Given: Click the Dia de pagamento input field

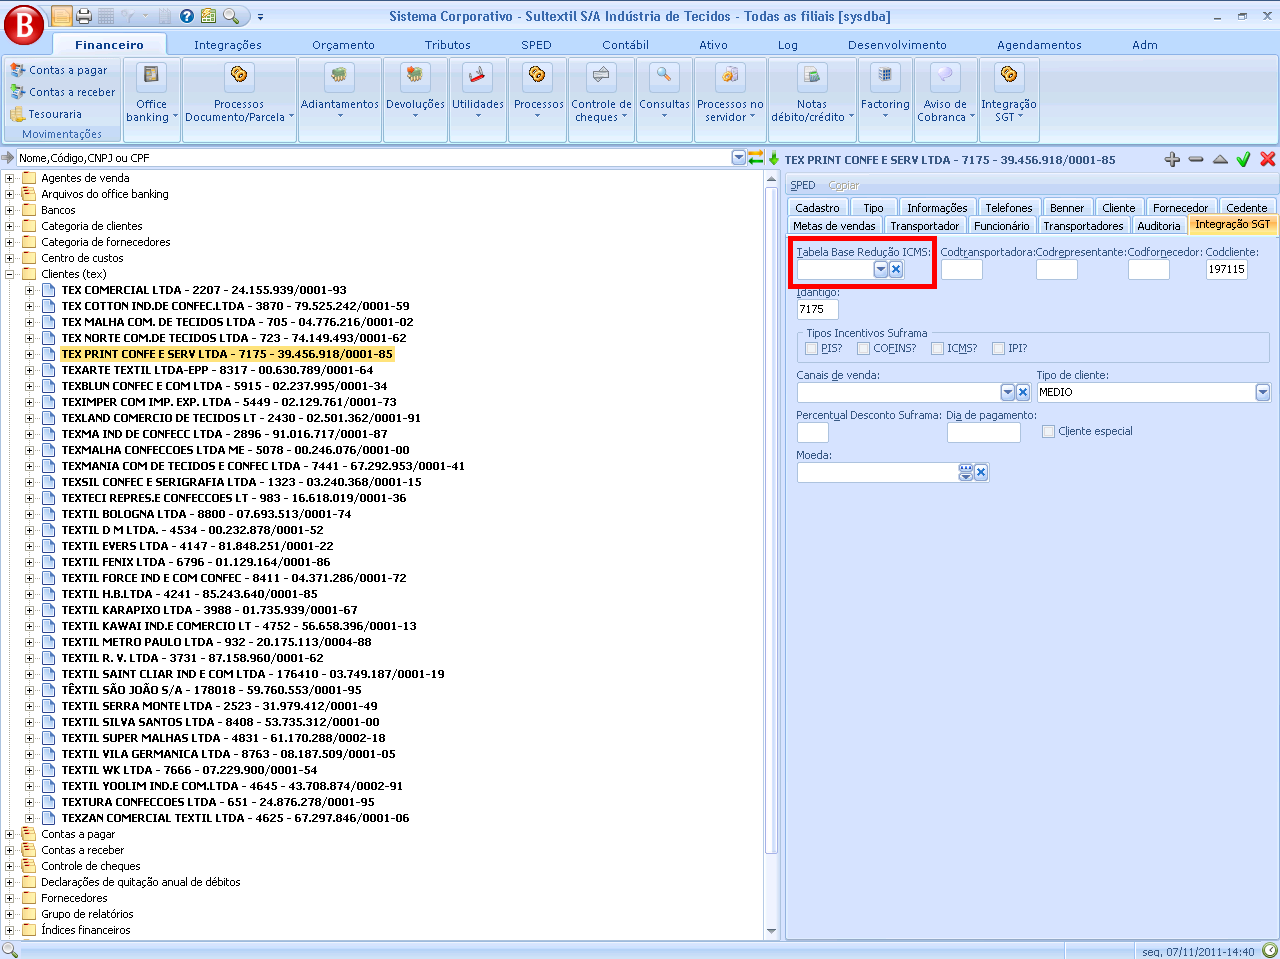Looking at the screenshot, I should pos(983,432).
